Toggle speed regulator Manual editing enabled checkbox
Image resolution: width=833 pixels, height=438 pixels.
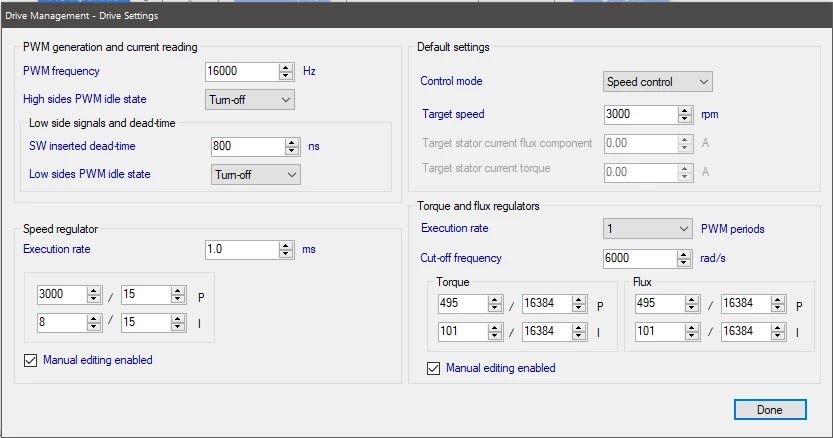point(30,360)
